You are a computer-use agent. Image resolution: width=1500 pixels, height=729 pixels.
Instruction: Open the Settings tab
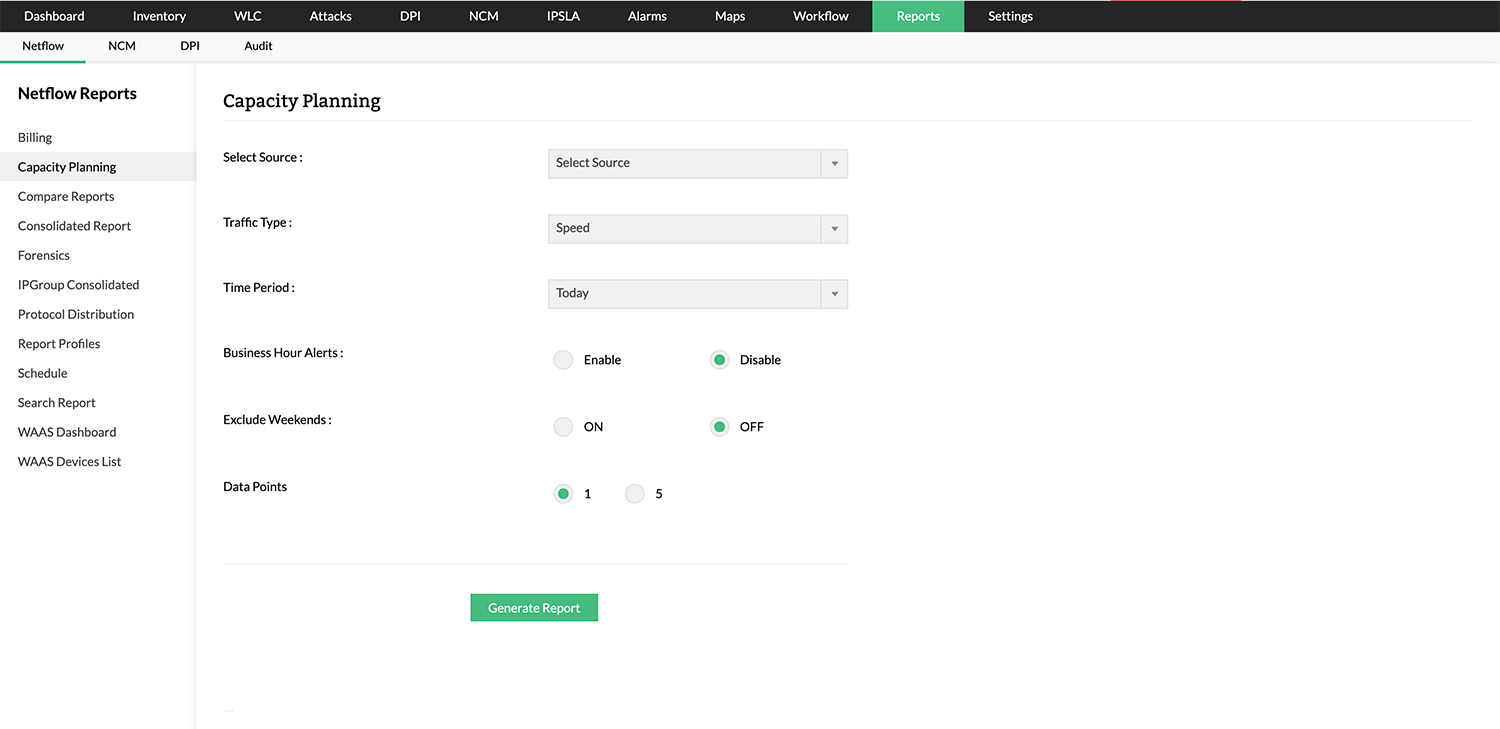click(1010, 16)
